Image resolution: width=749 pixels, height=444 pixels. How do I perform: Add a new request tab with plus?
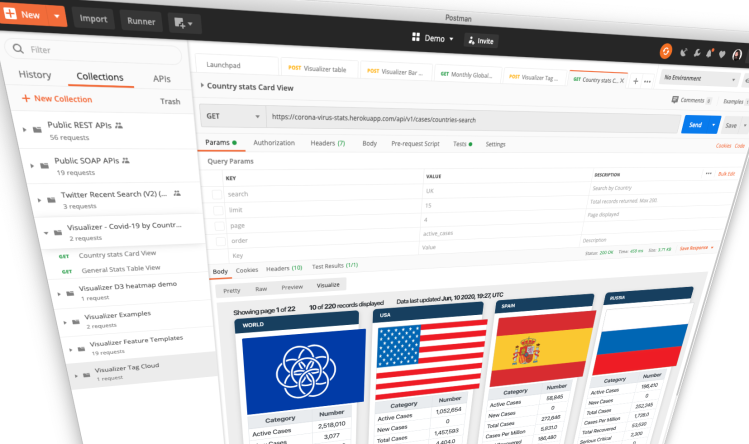click(x=635, y=81)
